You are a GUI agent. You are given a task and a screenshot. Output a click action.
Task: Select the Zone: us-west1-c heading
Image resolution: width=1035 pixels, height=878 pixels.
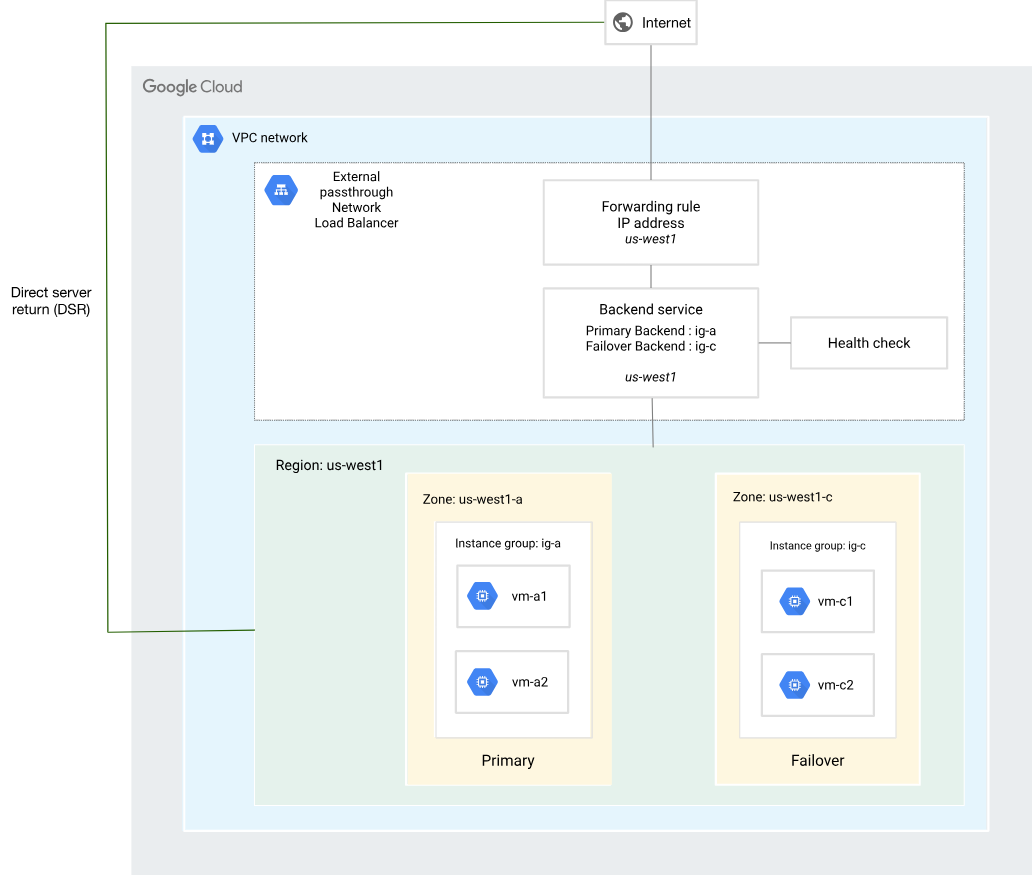783,497
